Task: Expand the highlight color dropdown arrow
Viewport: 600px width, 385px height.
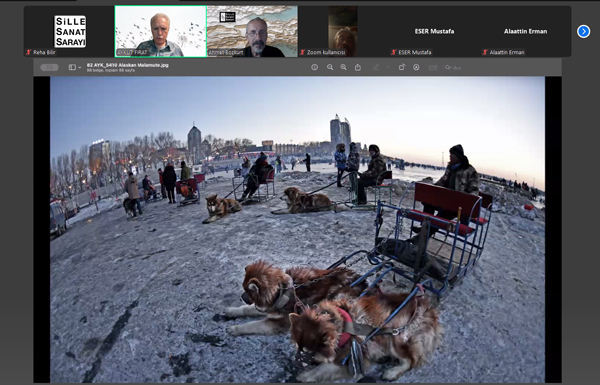Action: pos(388,67)
